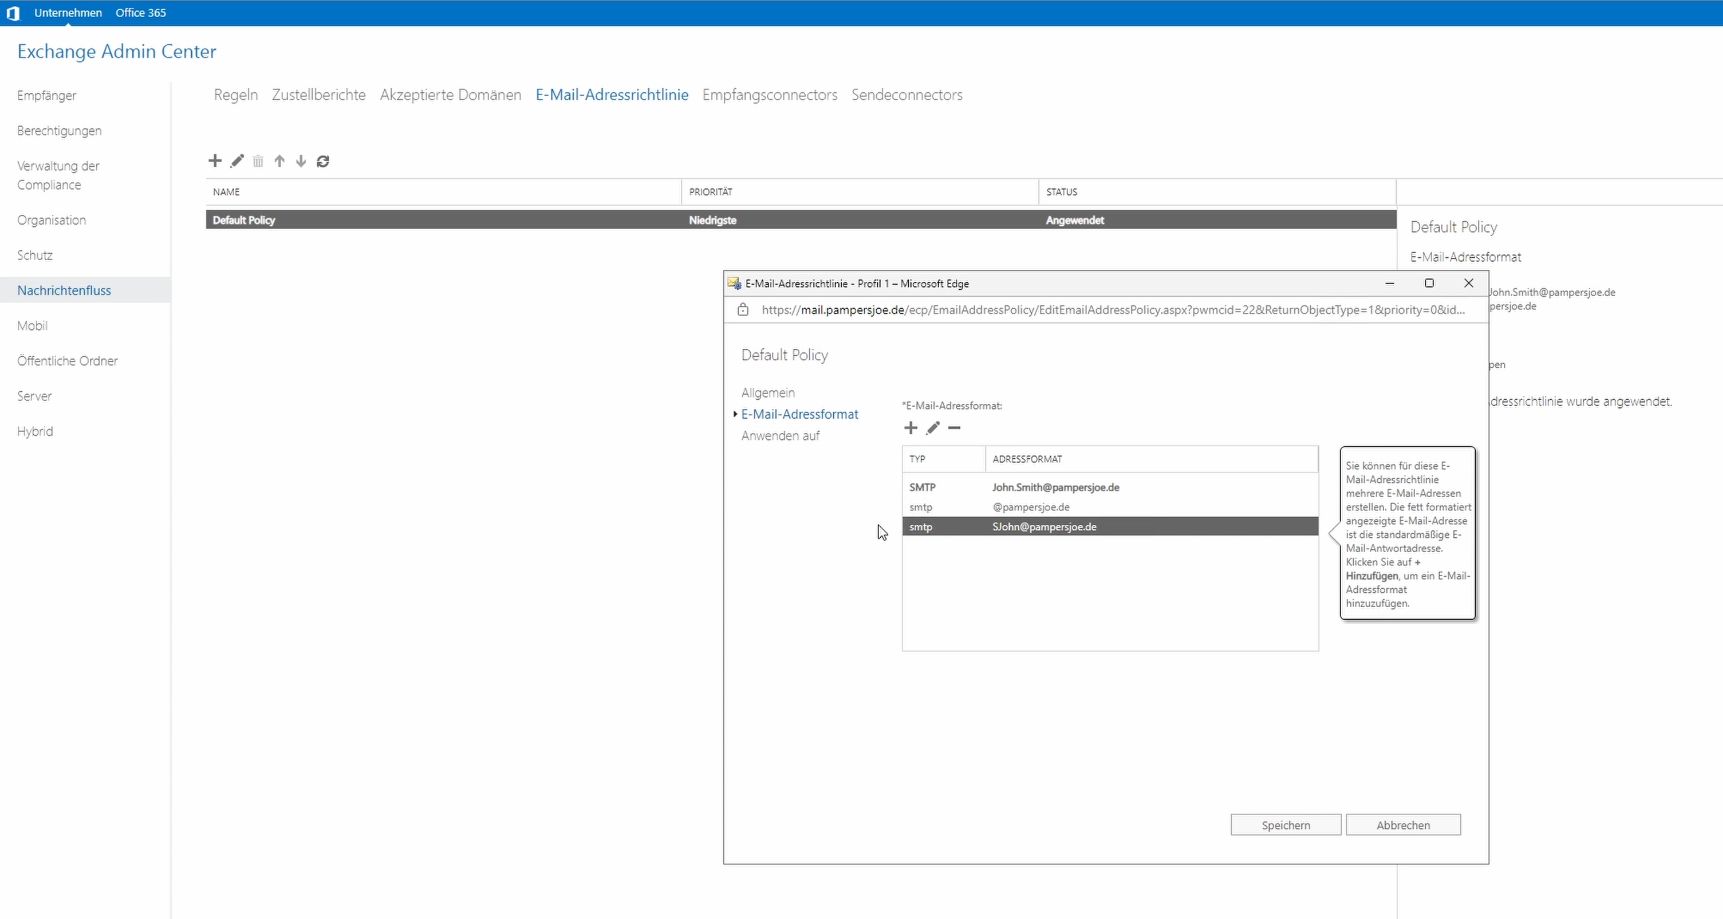Click Unternehmen in the top bar
The image size is (1723, 919).
click(68, 13)
